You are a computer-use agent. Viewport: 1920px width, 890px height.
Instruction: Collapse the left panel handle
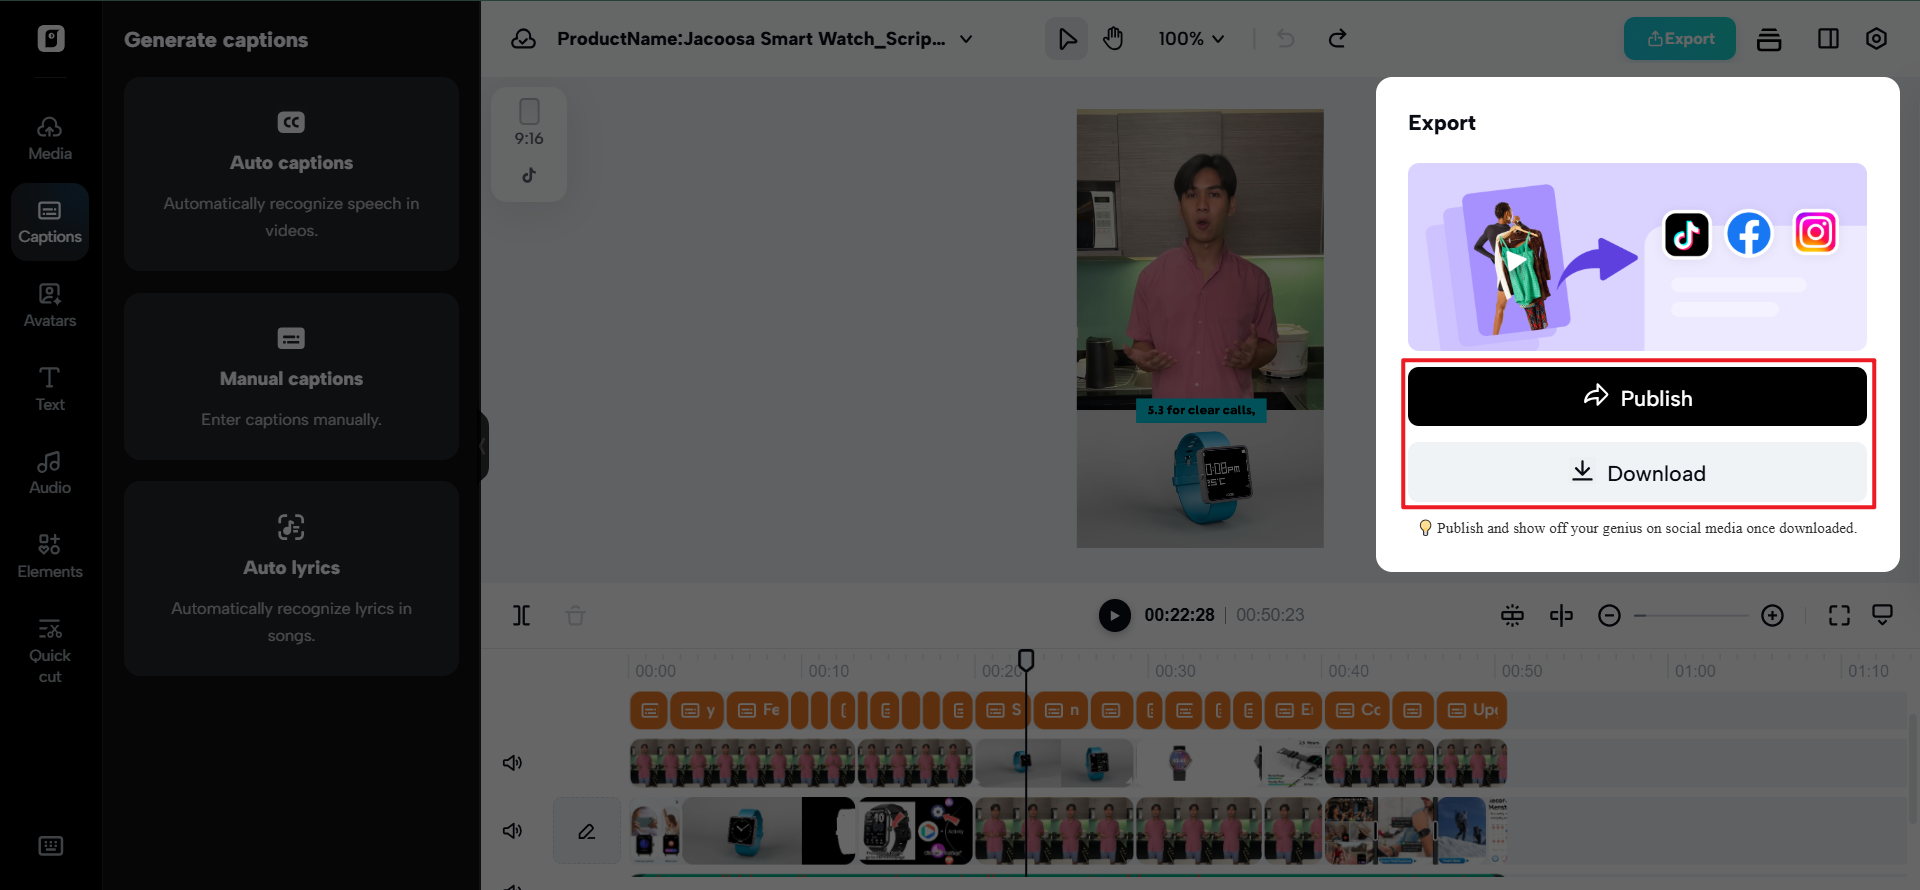484,446
